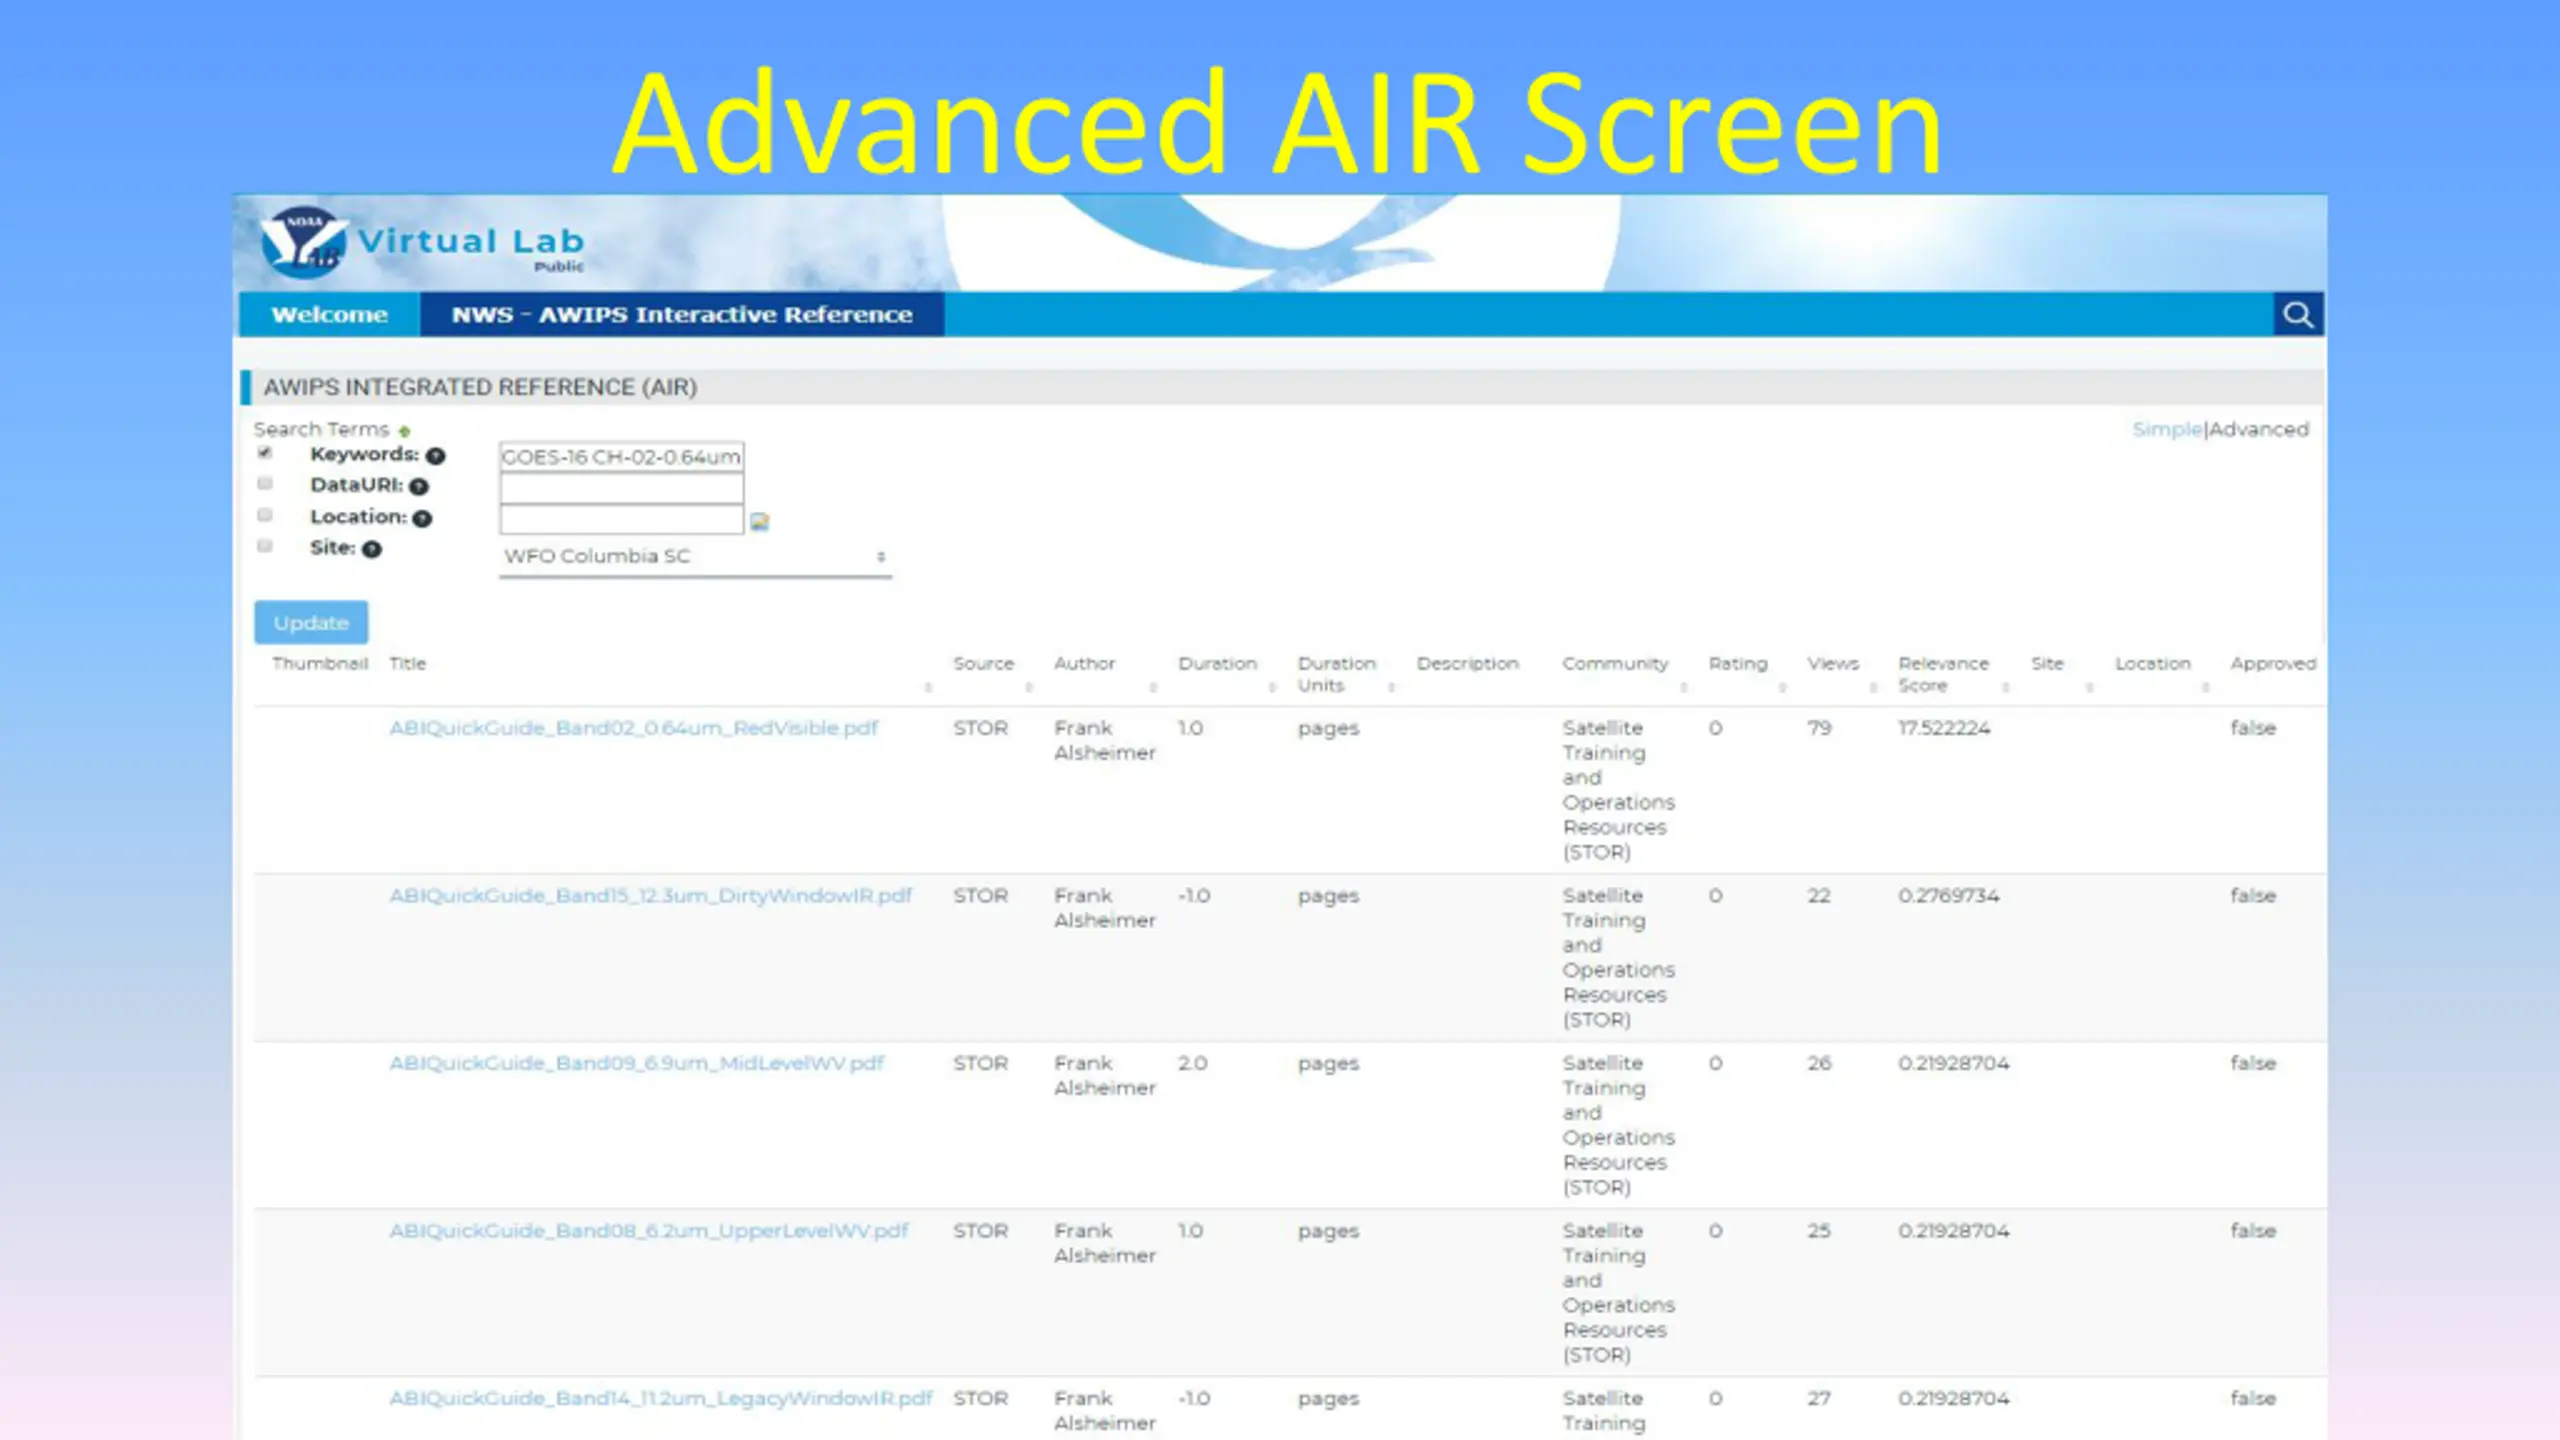Screen dimensions: 2560x1440
Task: Open the WFO Columbia SC site dropdown
Action: (x=695, y=557)
